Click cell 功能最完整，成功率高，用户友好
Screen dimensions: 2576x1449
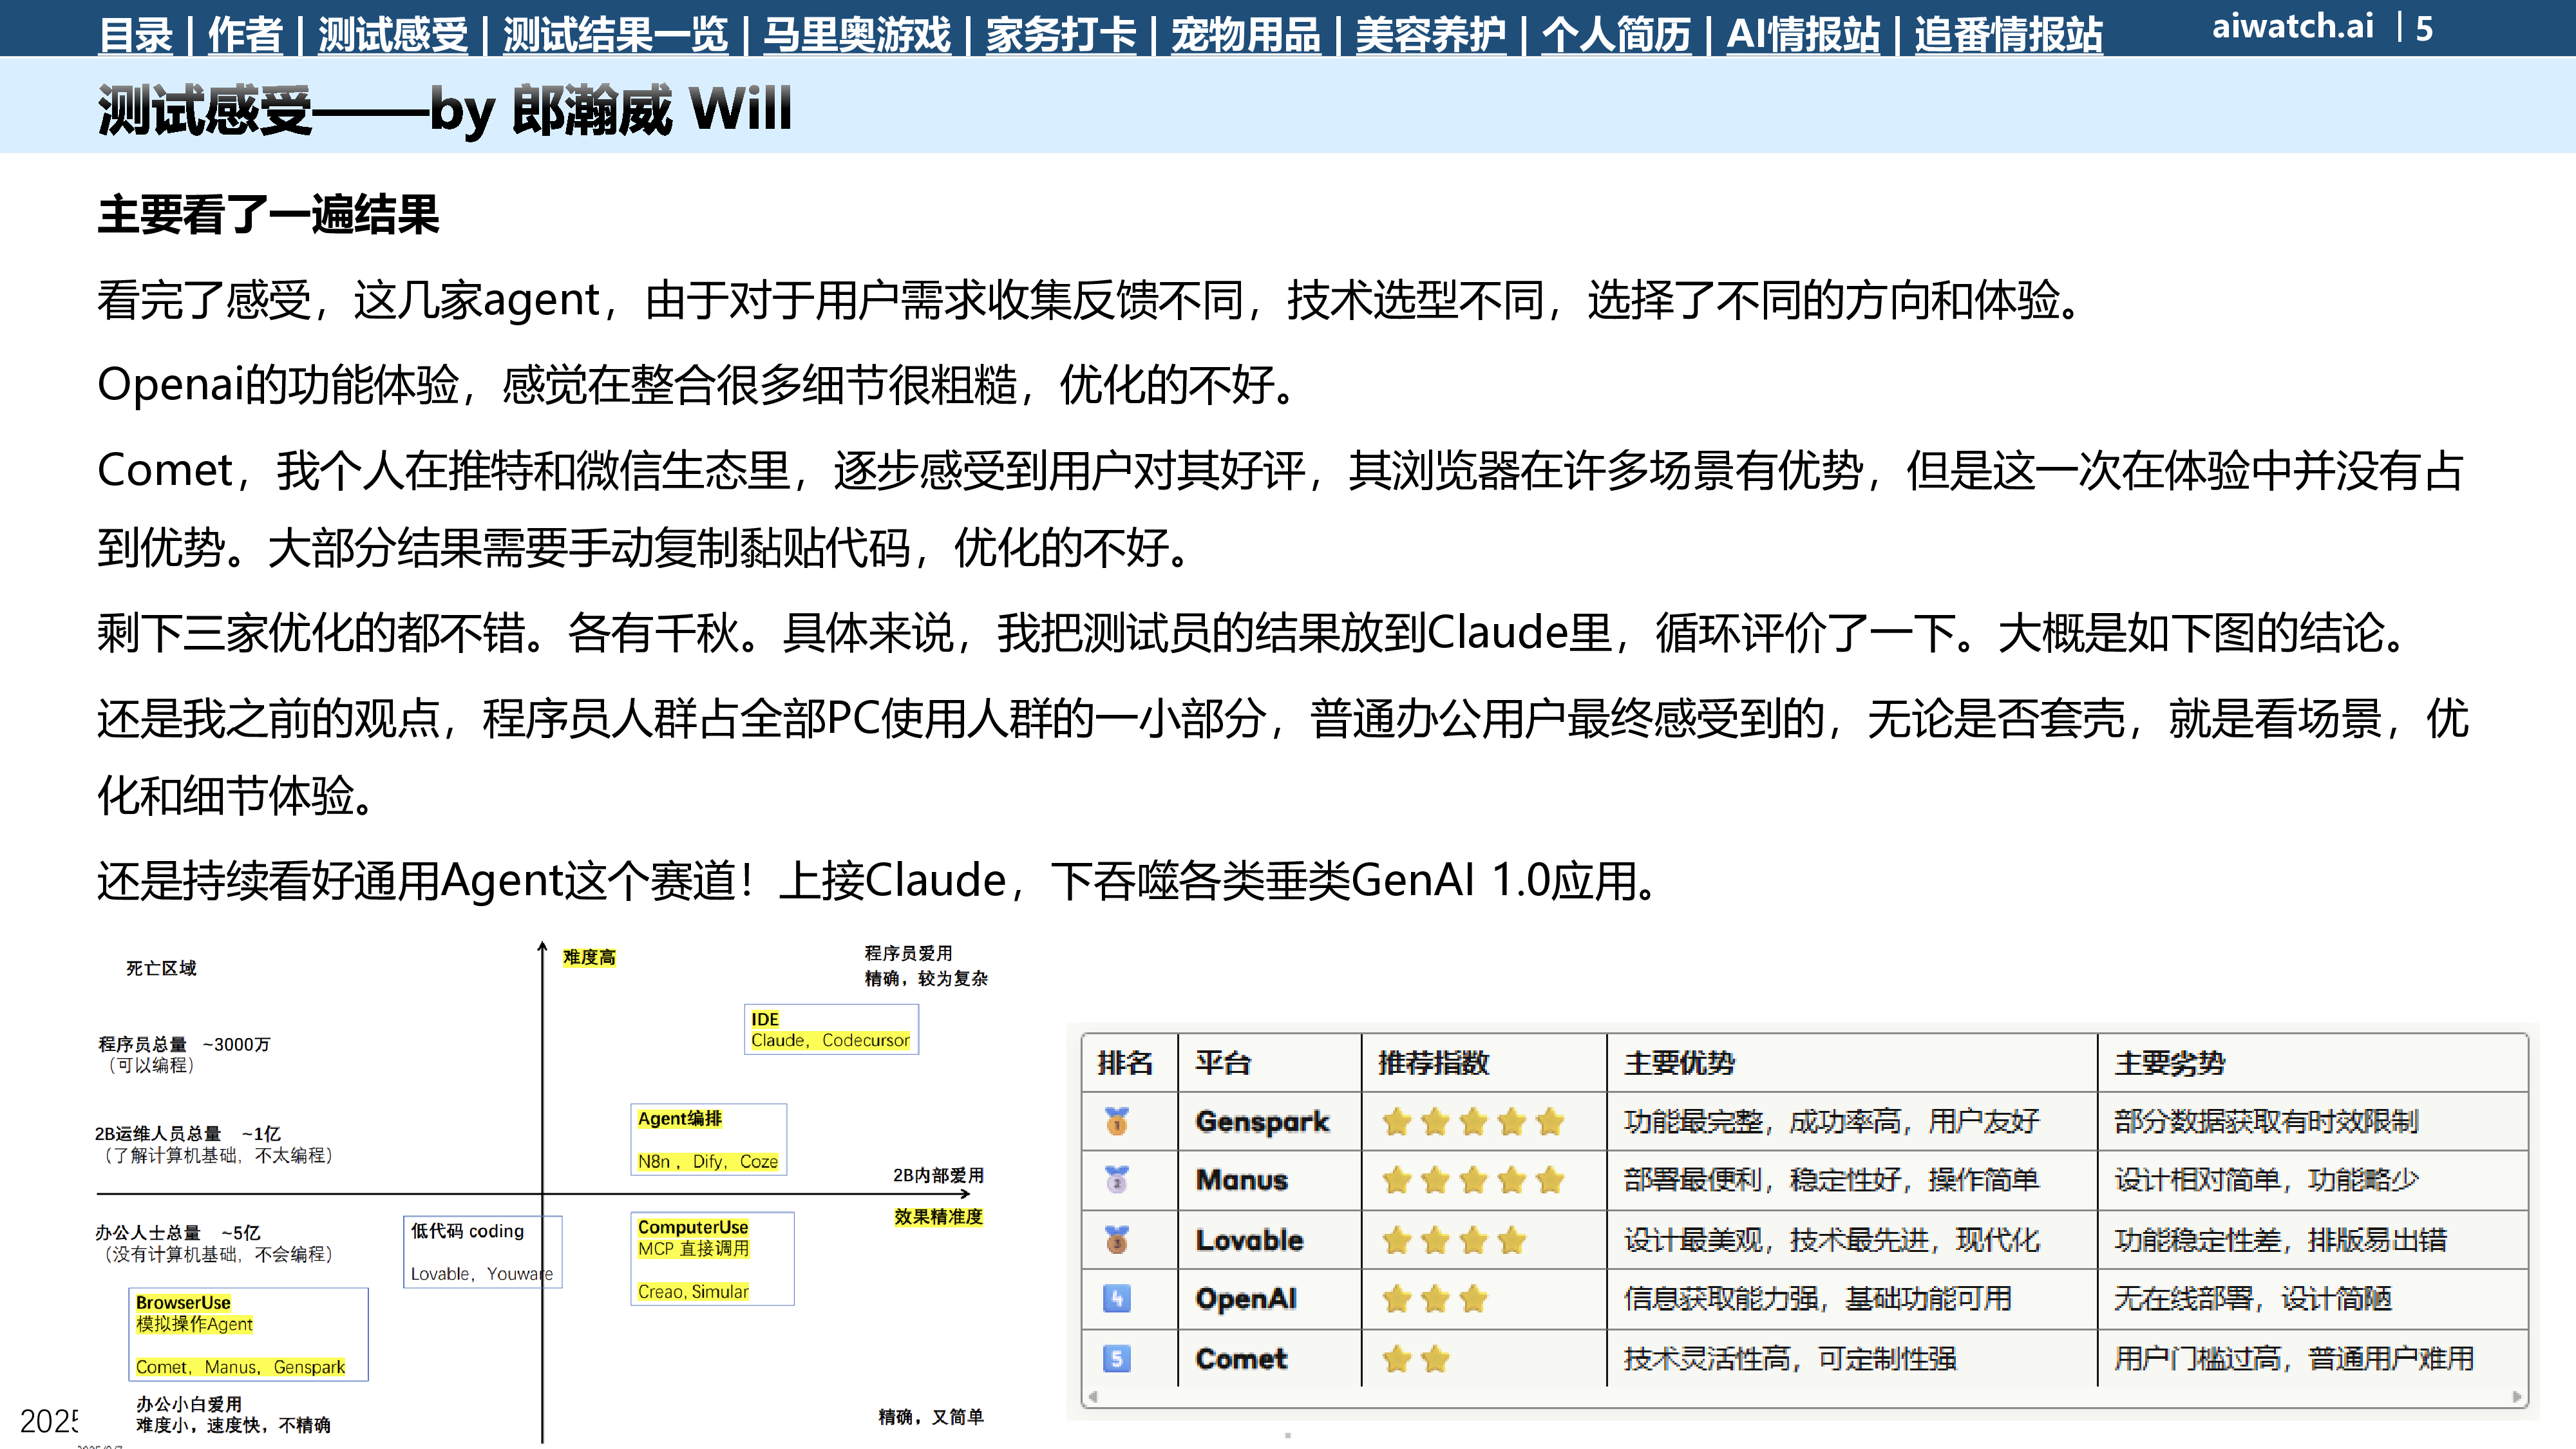(1831, 1122)
